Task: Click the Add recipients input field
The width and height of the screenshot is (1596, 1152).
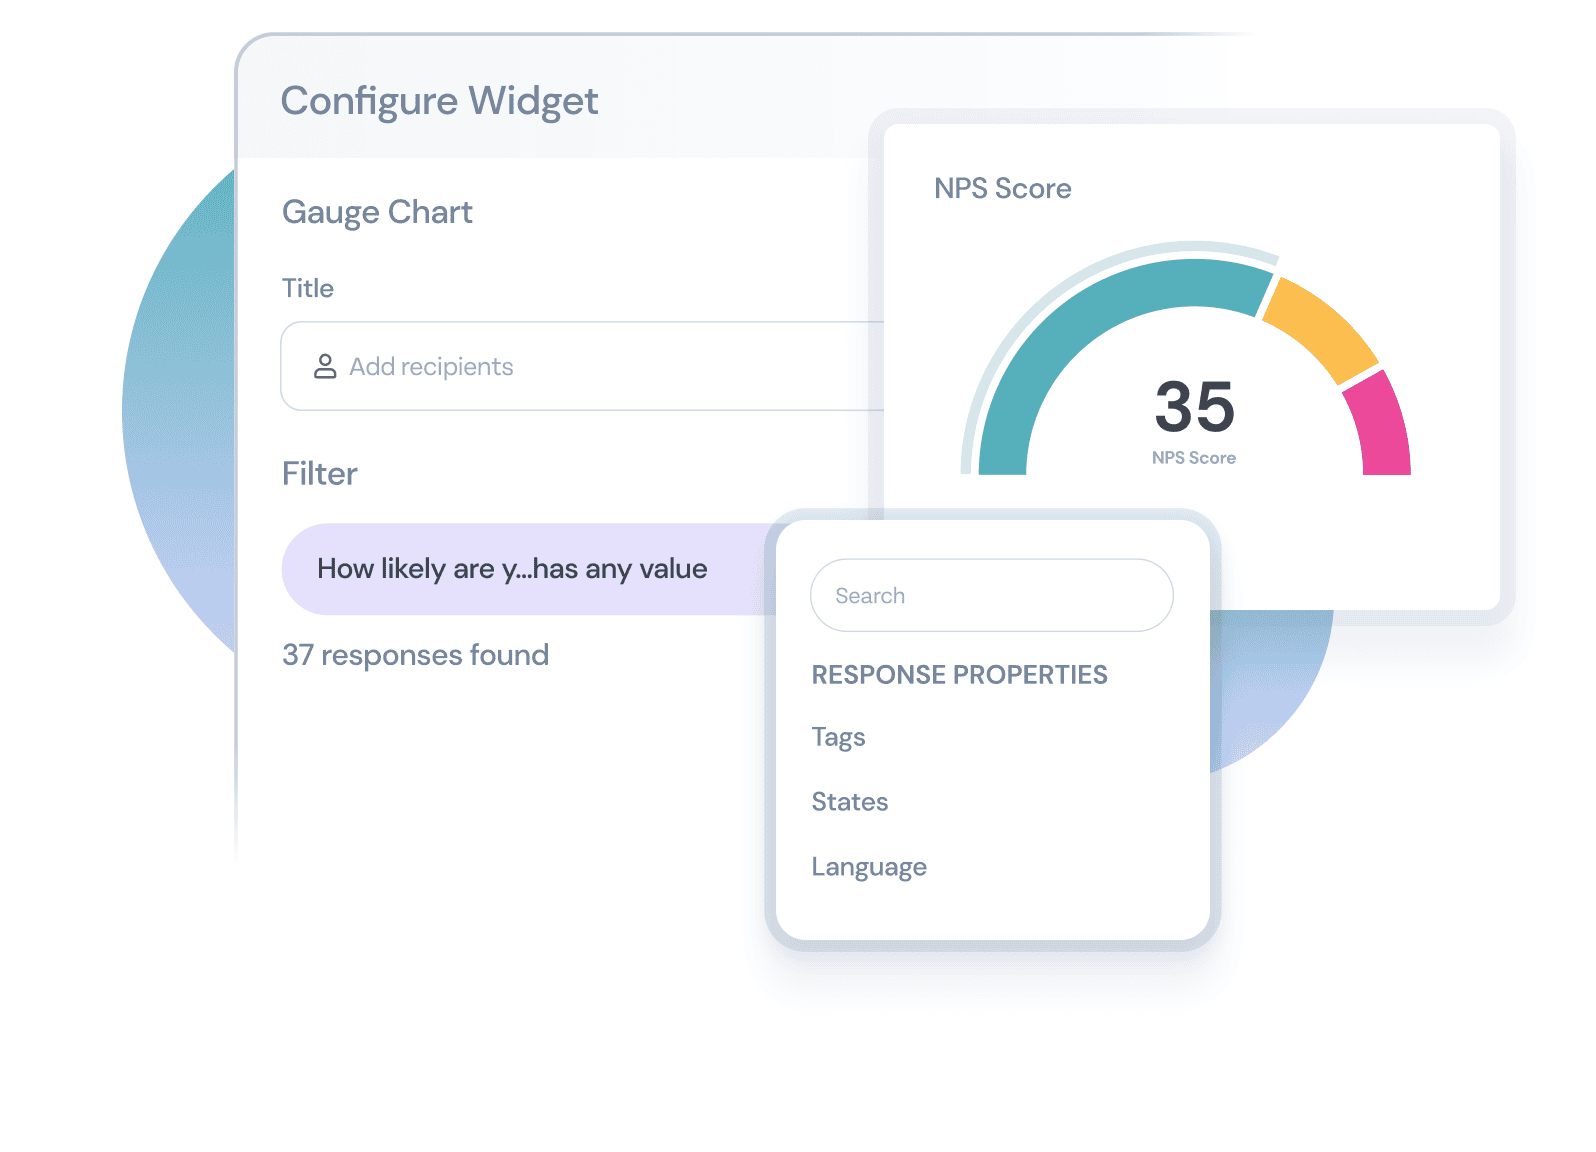Action: 582,366
